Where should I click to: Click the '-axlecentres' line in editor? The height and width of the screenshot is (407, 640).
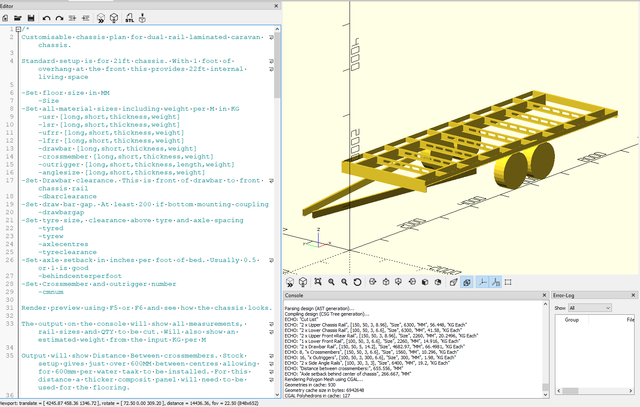tap(63, 244)
